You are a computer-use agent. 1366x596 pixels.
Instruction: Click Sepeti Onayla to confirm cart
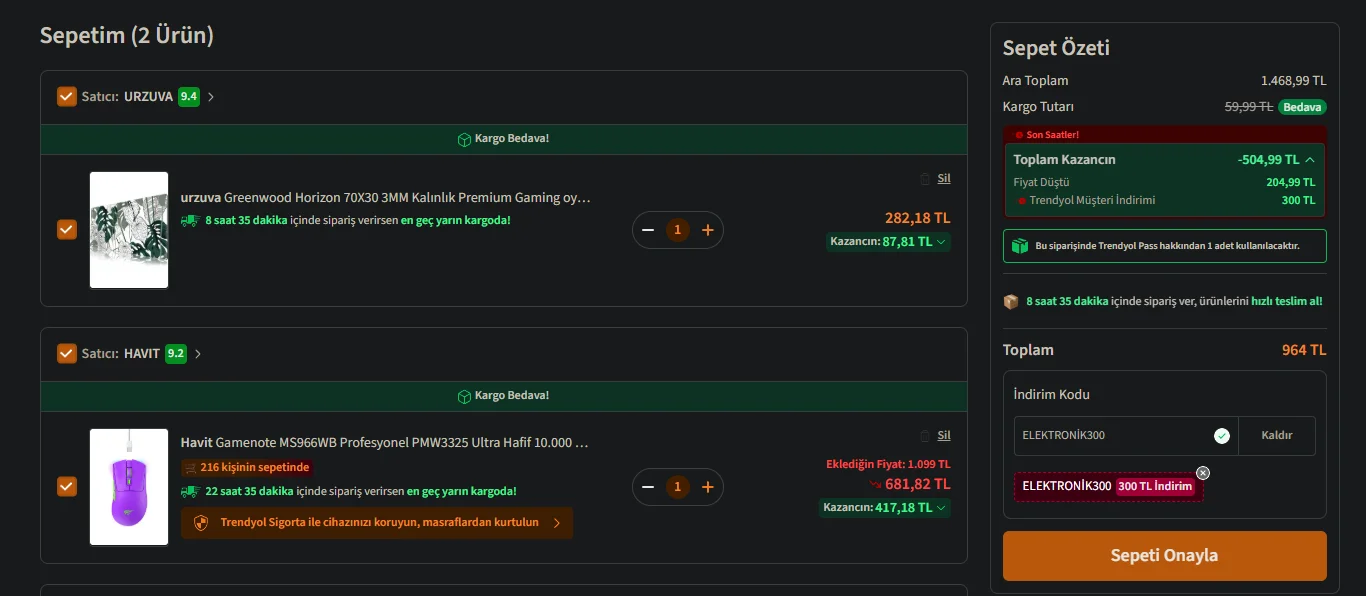[x=1164, y=556]
